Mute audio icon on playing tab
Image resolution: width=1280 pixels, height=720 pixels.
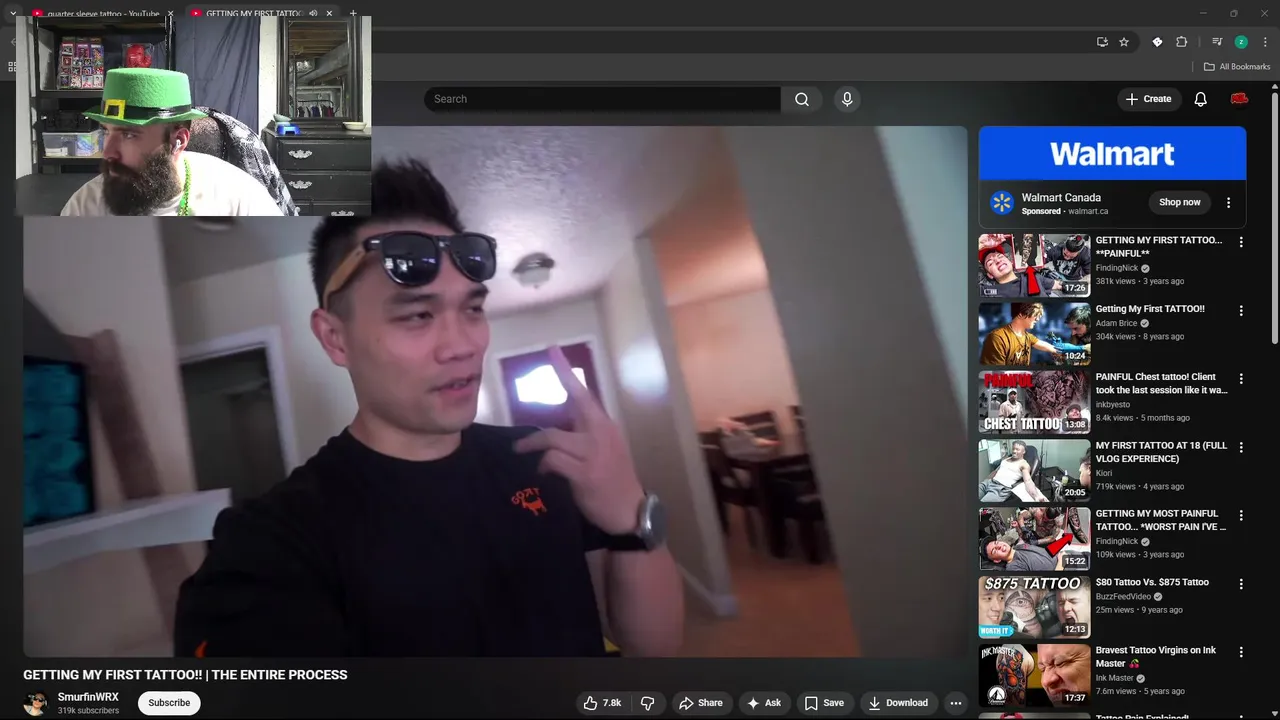coord(313,13)
